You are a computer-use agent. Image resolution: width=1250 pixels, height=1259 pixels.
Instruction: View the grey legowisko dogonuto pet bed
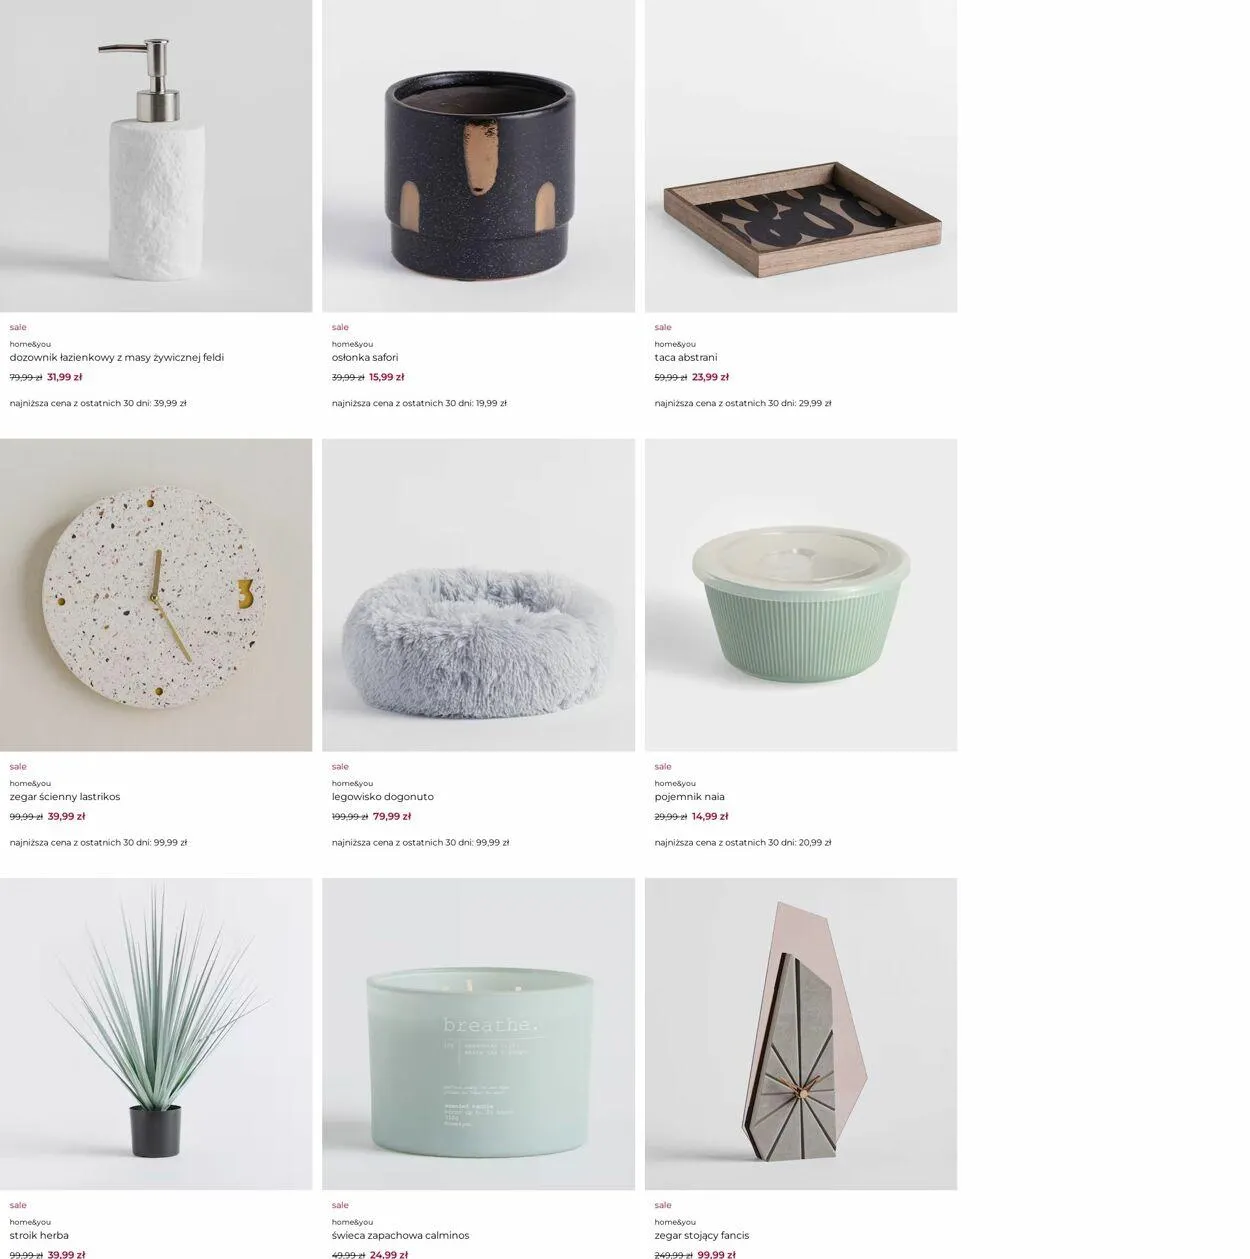(478, 595)
